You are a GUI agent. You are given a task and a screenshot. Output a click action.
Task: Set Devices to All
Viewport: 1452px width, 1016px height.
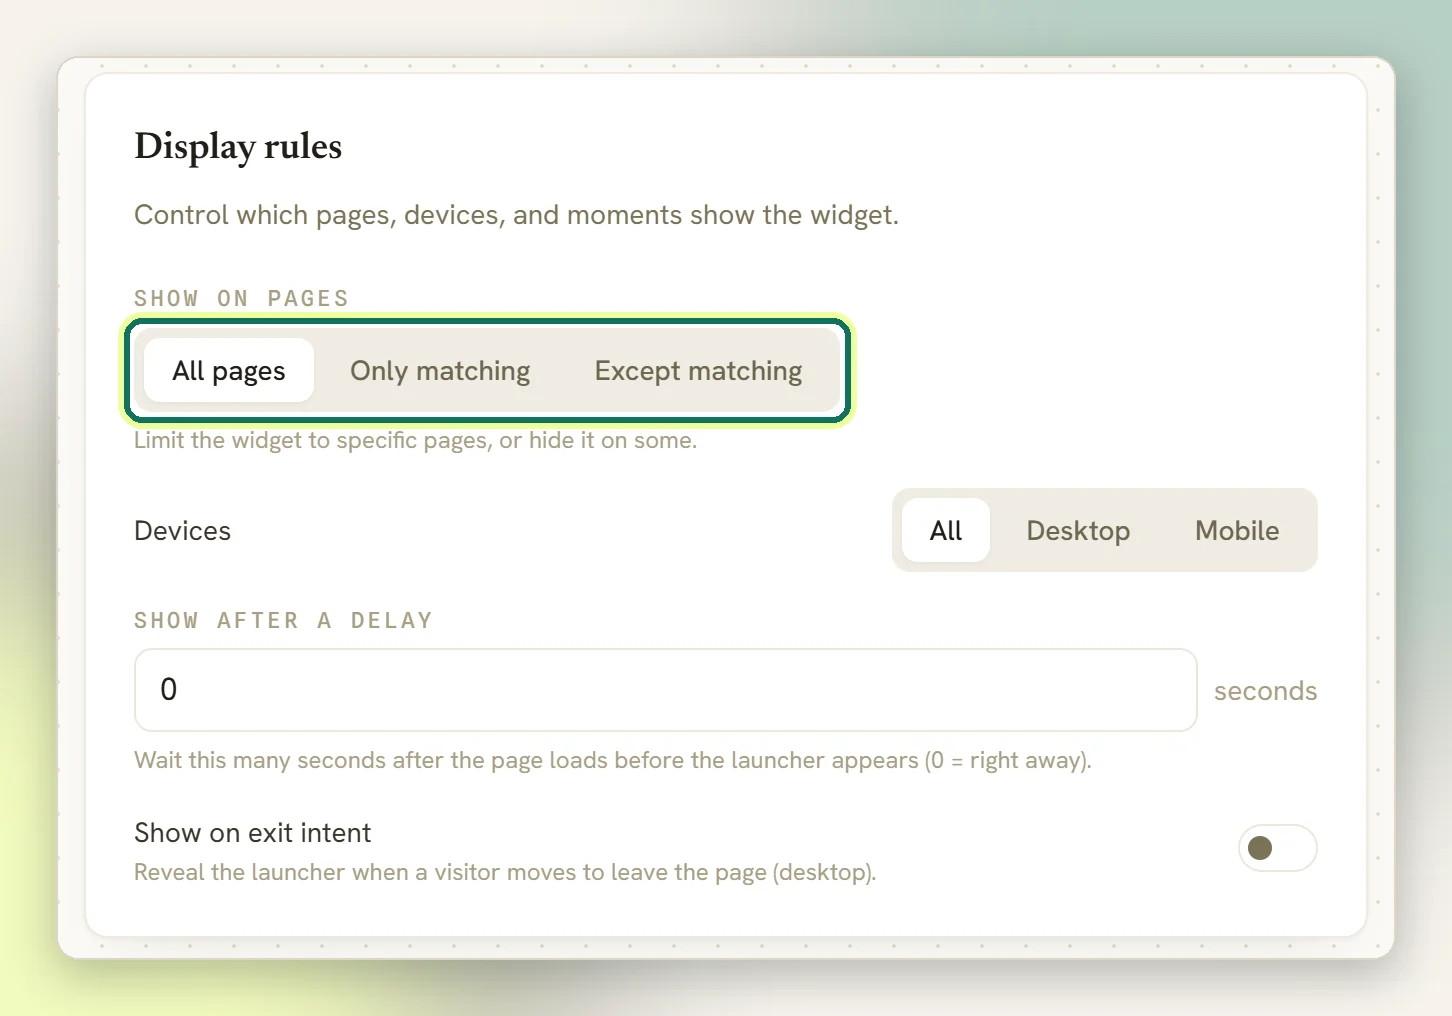click(x=946, y=530)
